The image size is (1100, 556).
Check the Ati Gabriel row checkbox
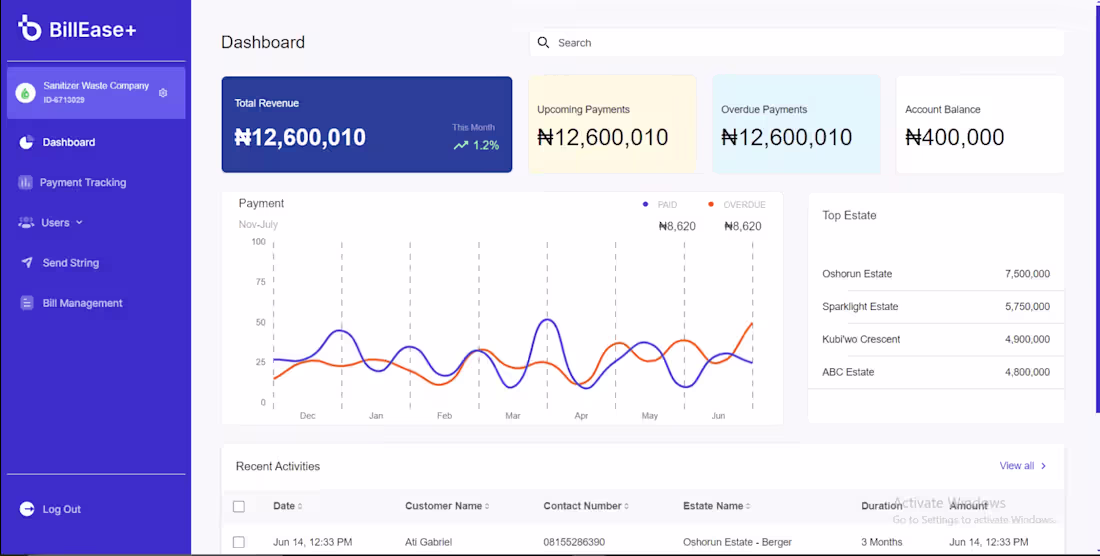pos(238,542)
